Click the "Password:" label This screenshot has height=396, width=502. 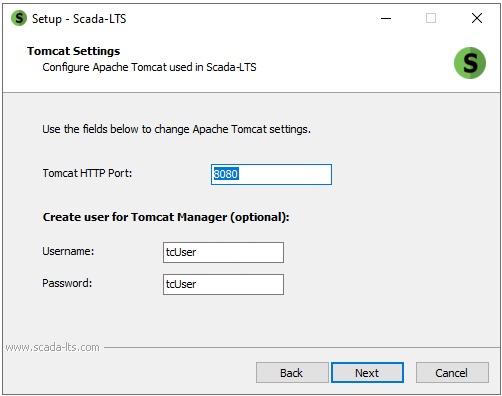[x=67, y=283]
